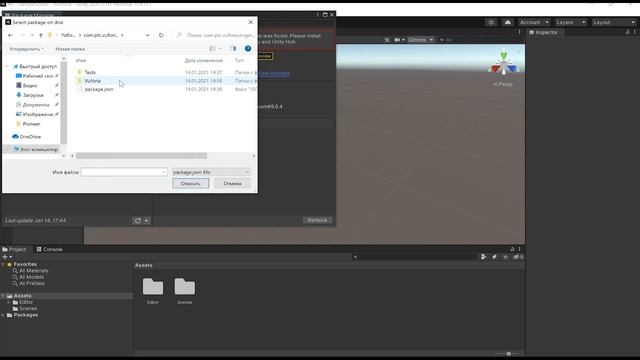Switch to the Console tab
The width and height of the screenshot is (640, 360).
[49, 249]
